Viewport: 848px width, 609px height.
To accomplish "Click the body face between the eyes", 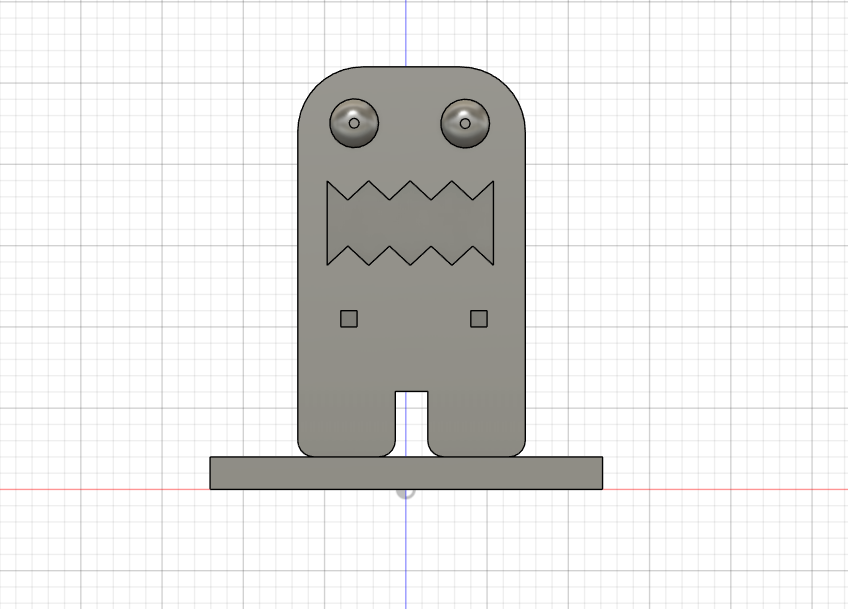I will (x=410, y=124).
